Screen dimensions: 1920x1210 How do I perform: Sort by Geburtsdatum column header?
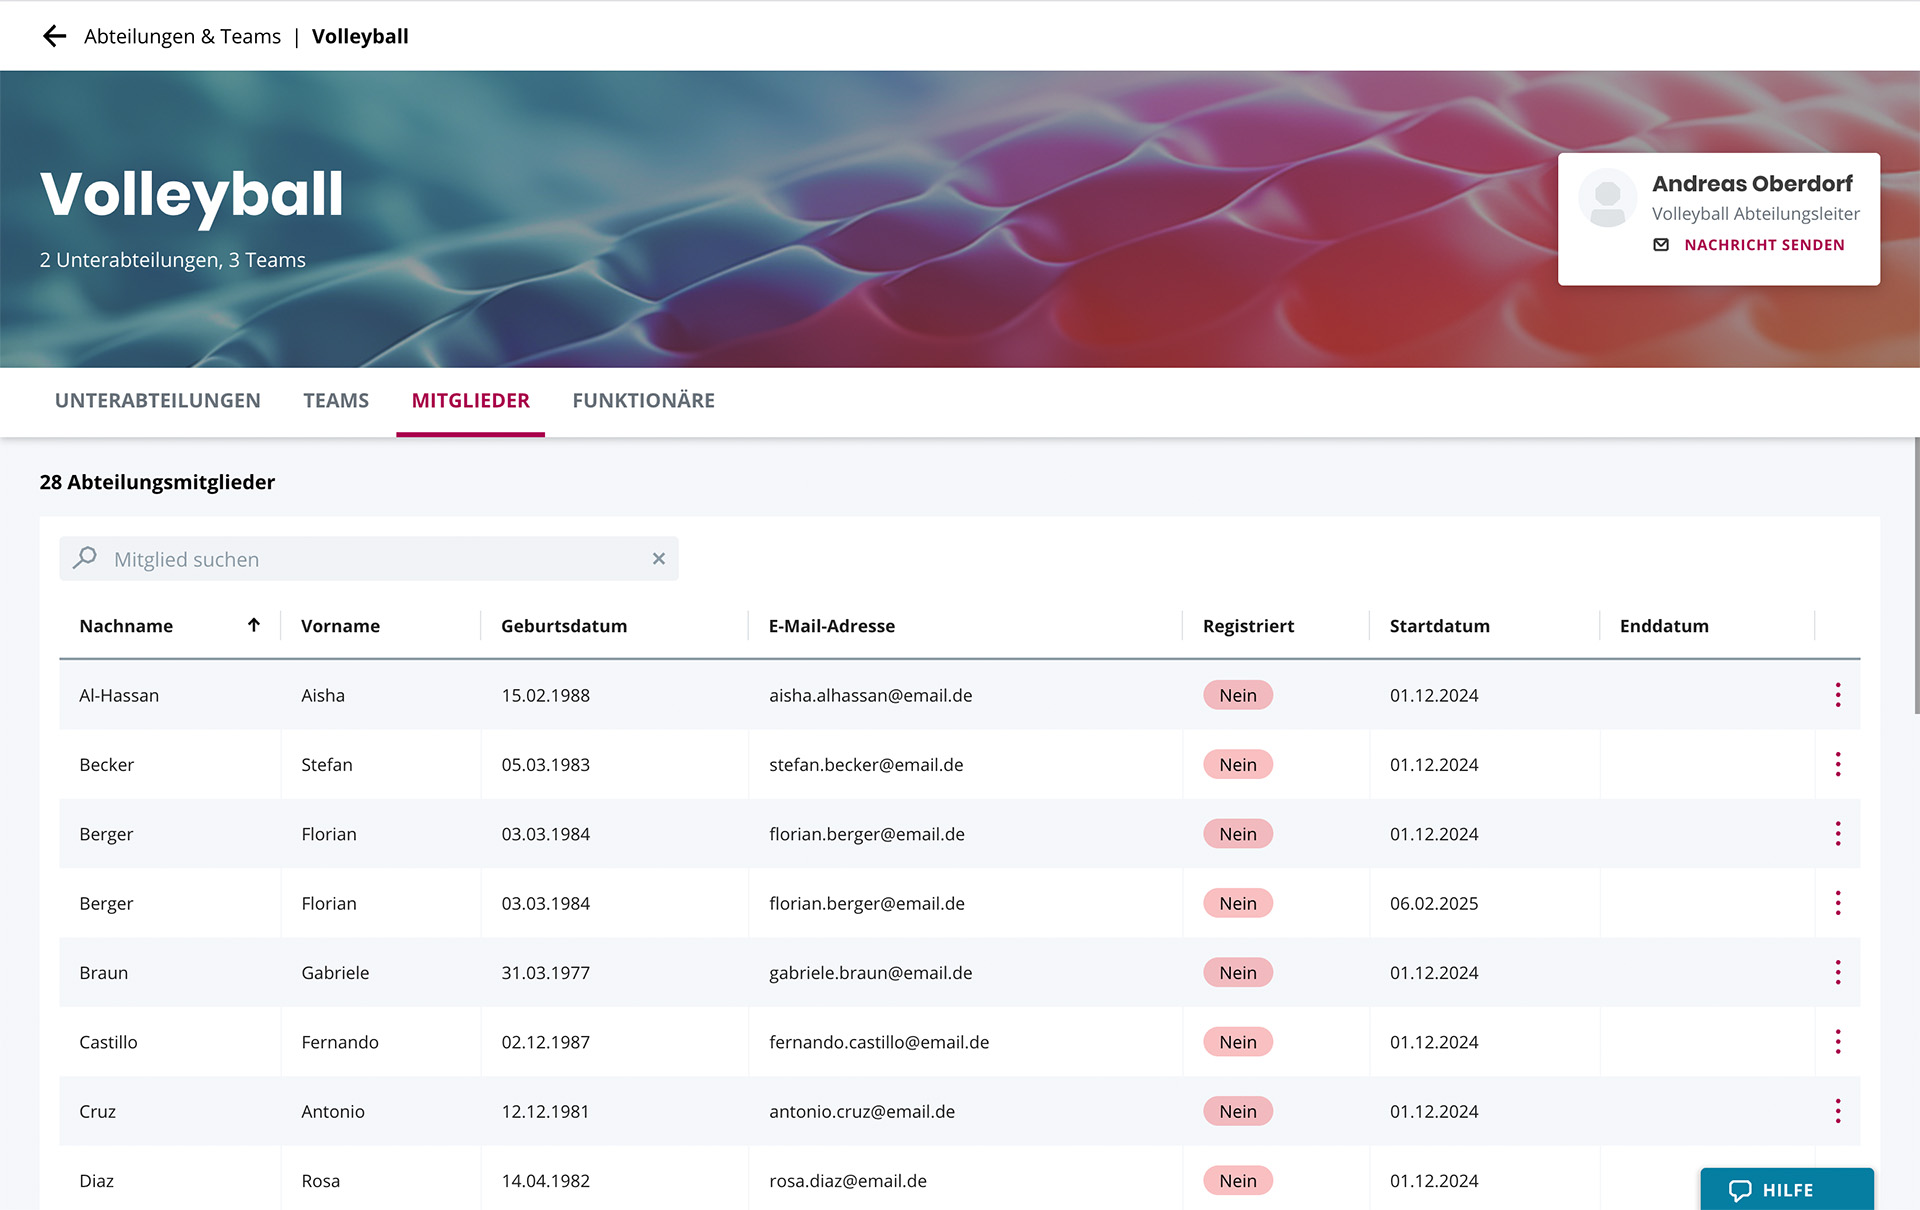tap(564, 626)
